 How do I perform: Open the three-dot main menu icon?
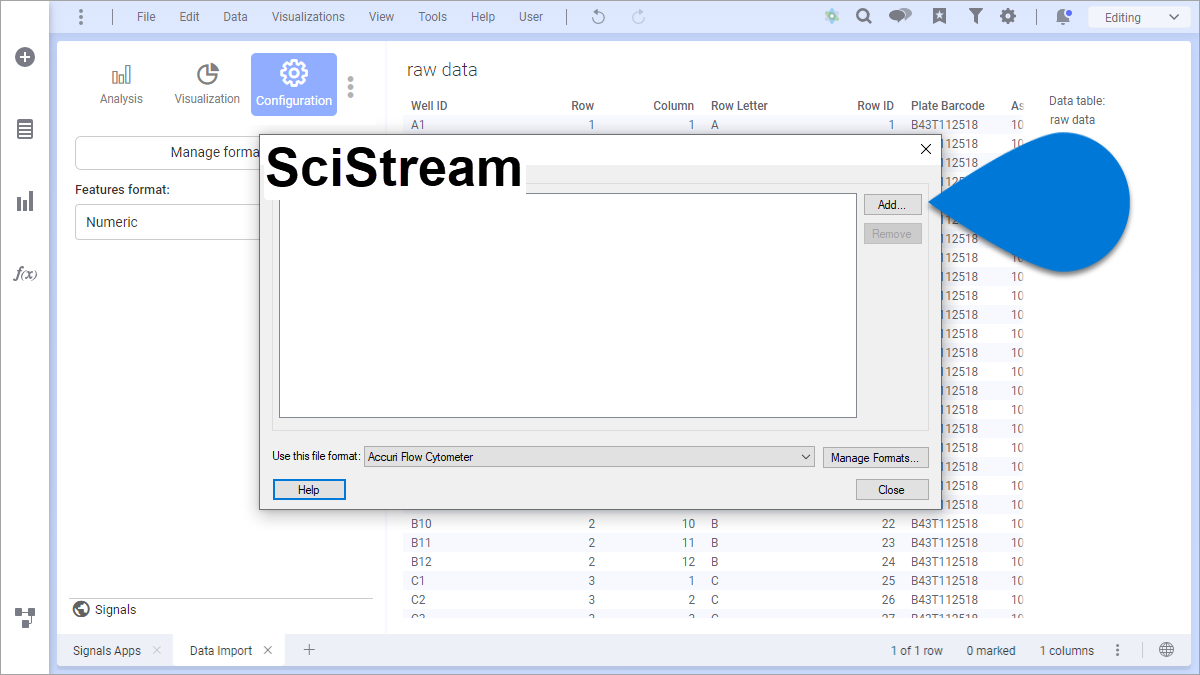[x=81, y=17]
